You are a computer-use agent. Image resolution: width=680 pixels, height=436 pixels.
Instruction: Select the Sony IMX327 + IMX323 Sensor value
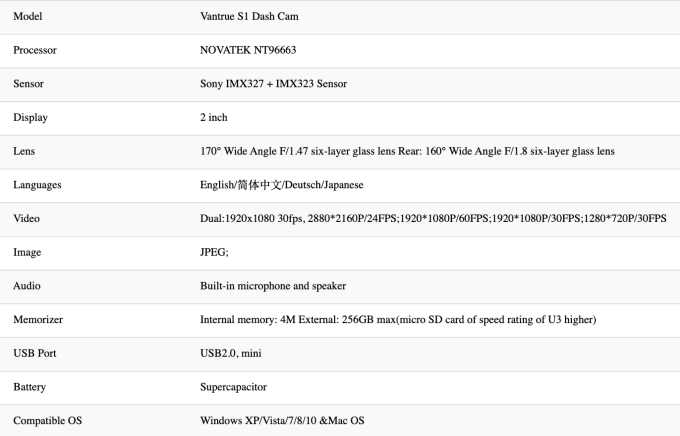pyautogui.click(x=274, y=84)
